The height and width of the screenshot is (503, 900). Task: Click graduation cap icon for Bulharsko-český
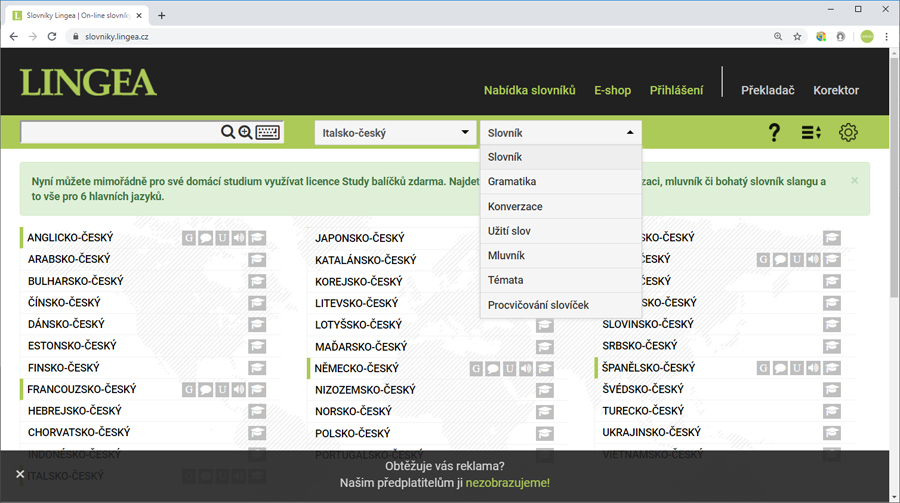[257, 281]
